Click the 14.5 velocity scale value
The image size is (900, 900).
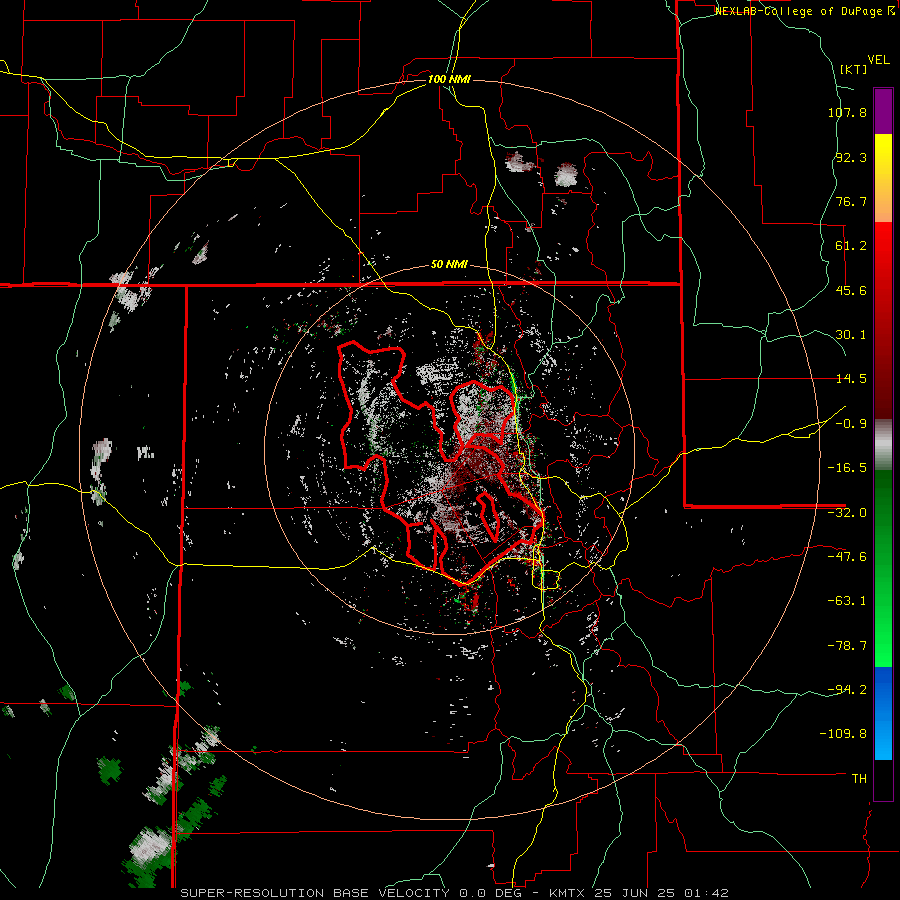[851, 379]
